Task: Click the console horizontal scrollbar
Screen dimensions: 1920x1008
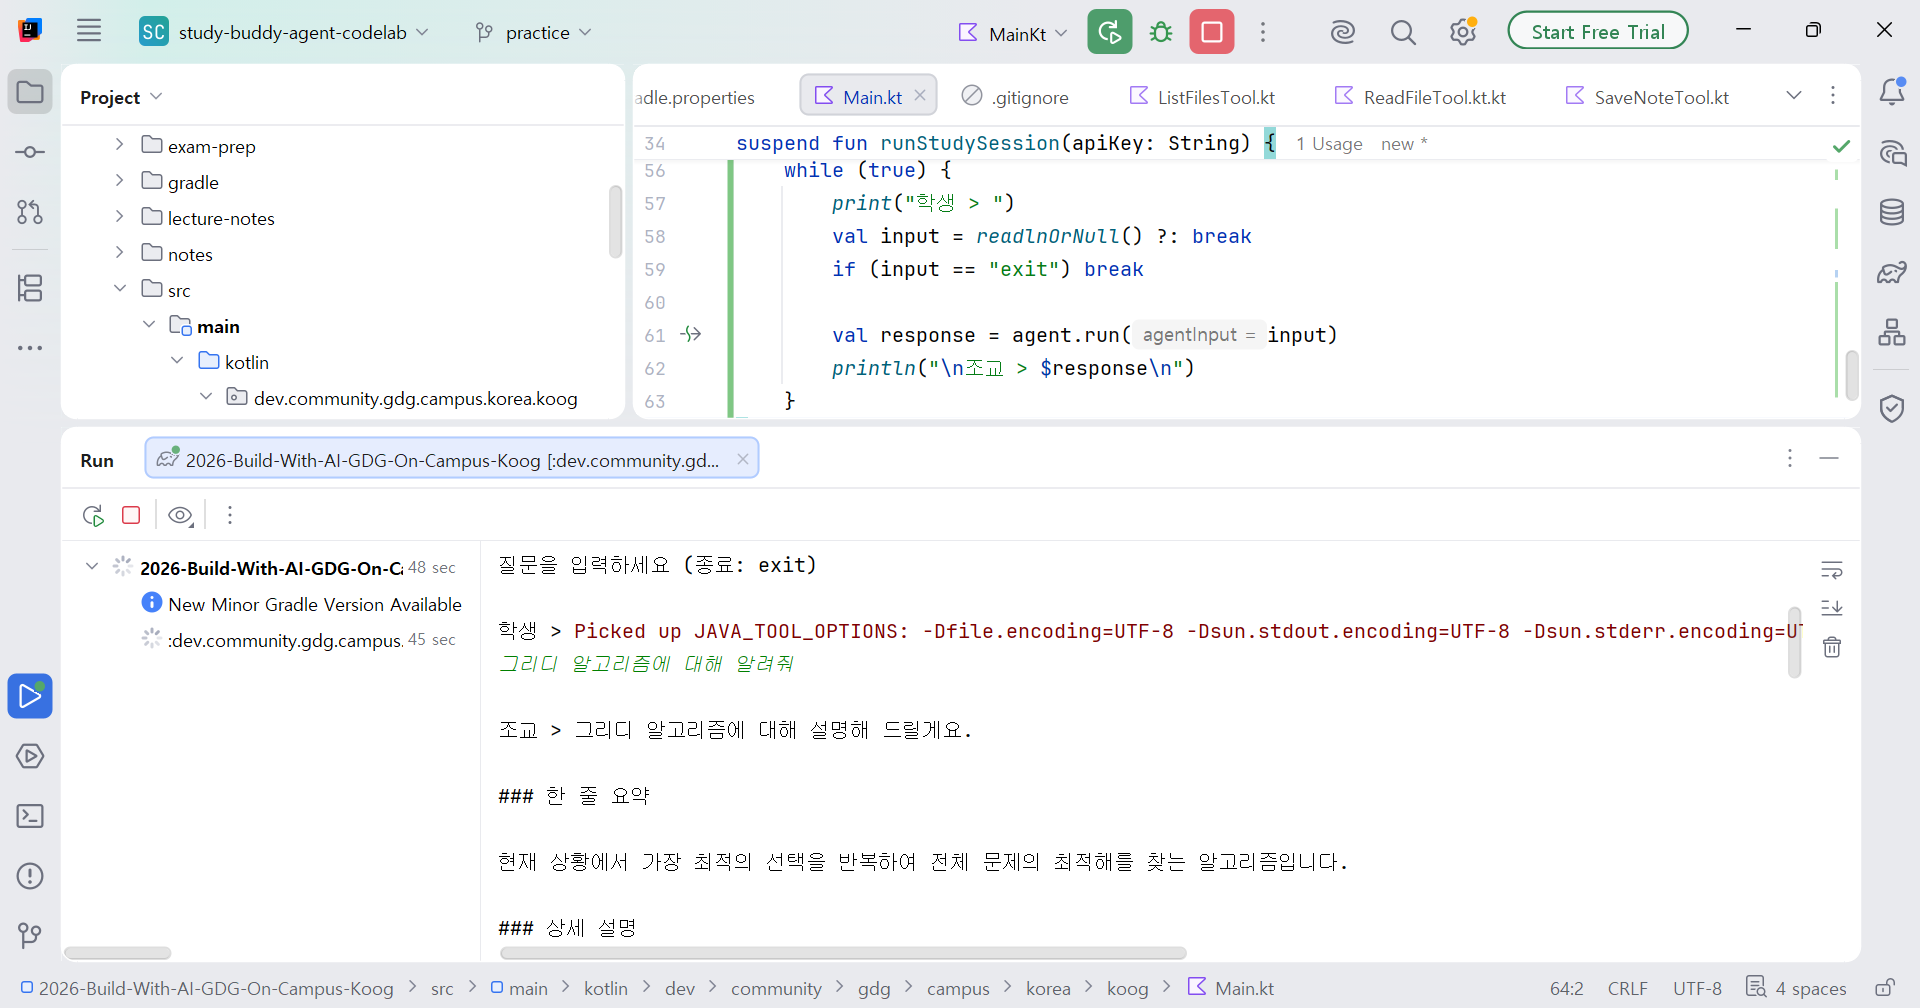Action: click(x=843, y=953)
